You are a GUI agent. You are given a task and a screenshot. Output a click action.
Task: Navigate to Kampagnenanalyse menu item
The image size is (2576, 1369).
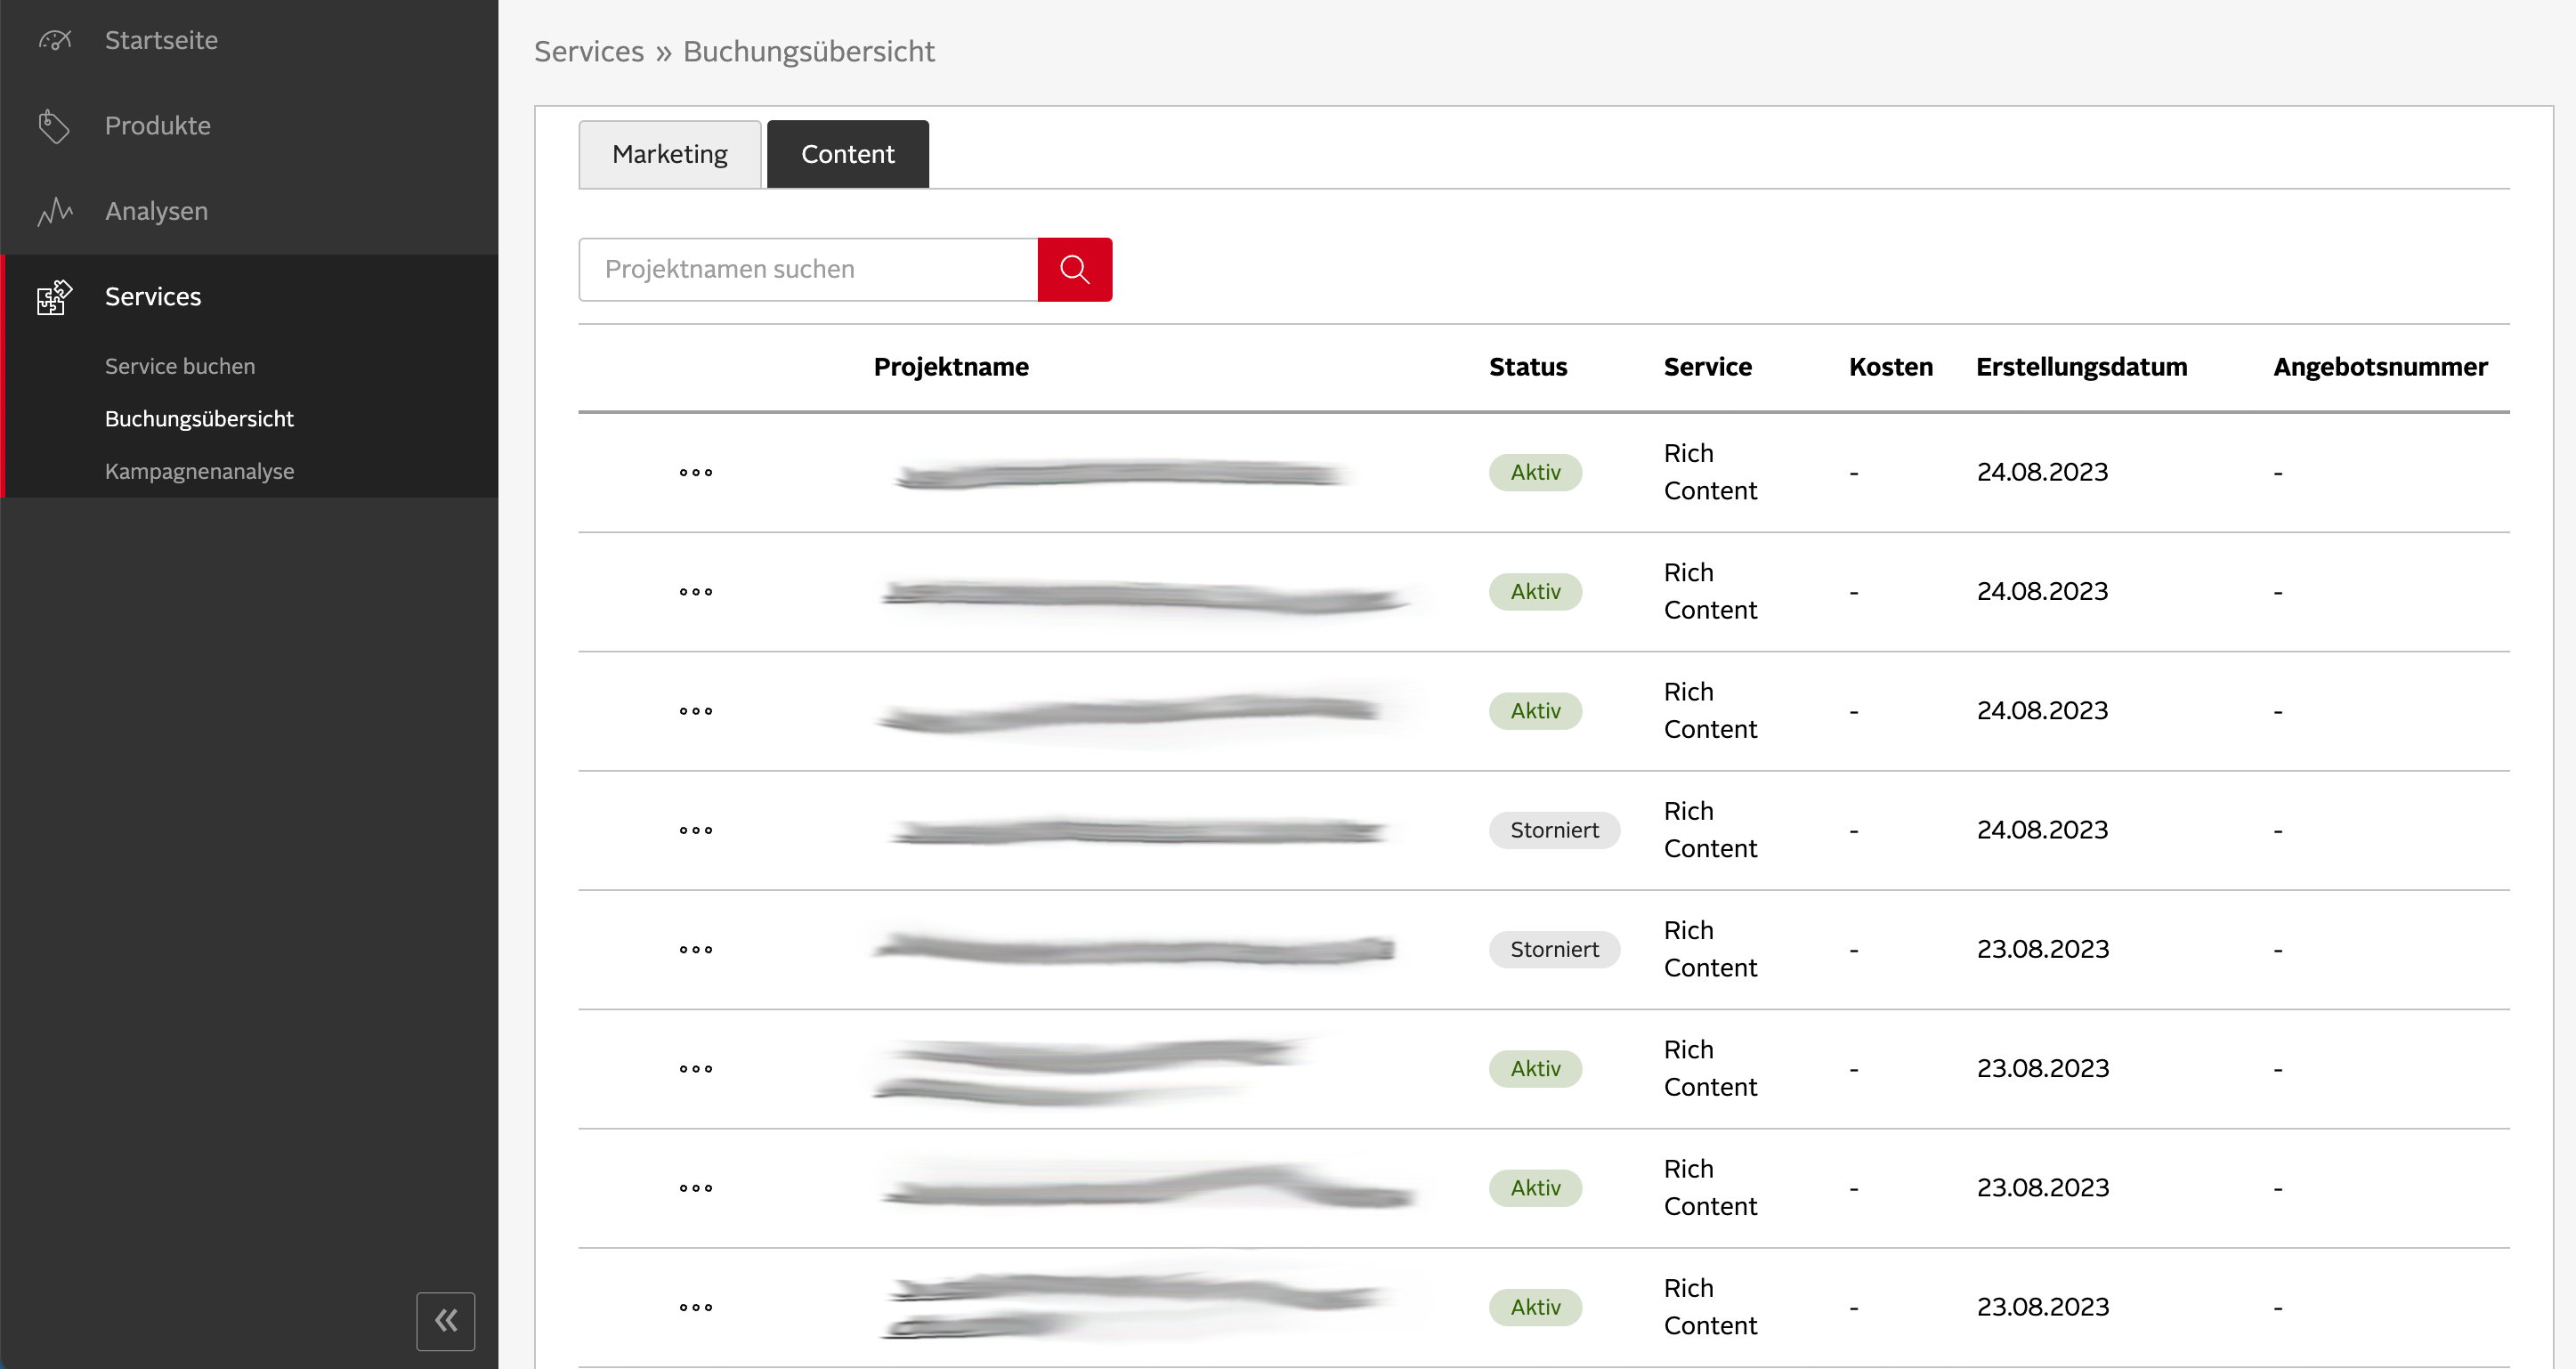click(198, 470)
